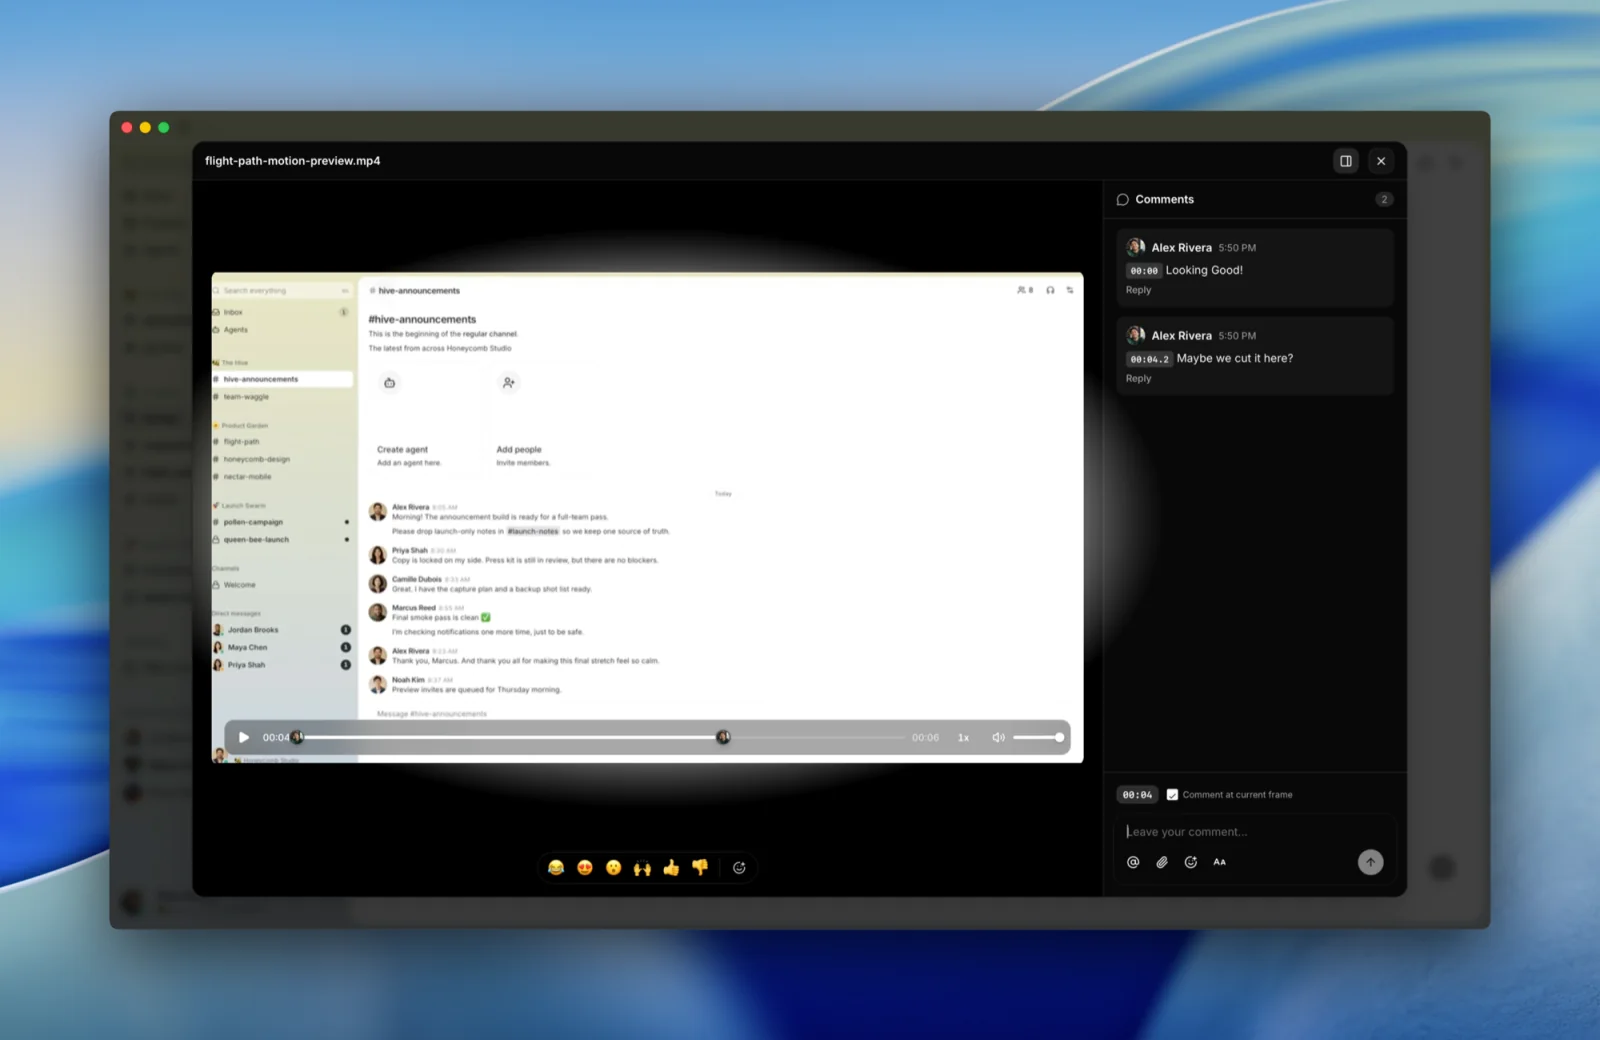Screen dimensions: 1600x1040
Task: Click the video preview frame
Action: coord(647,517)
